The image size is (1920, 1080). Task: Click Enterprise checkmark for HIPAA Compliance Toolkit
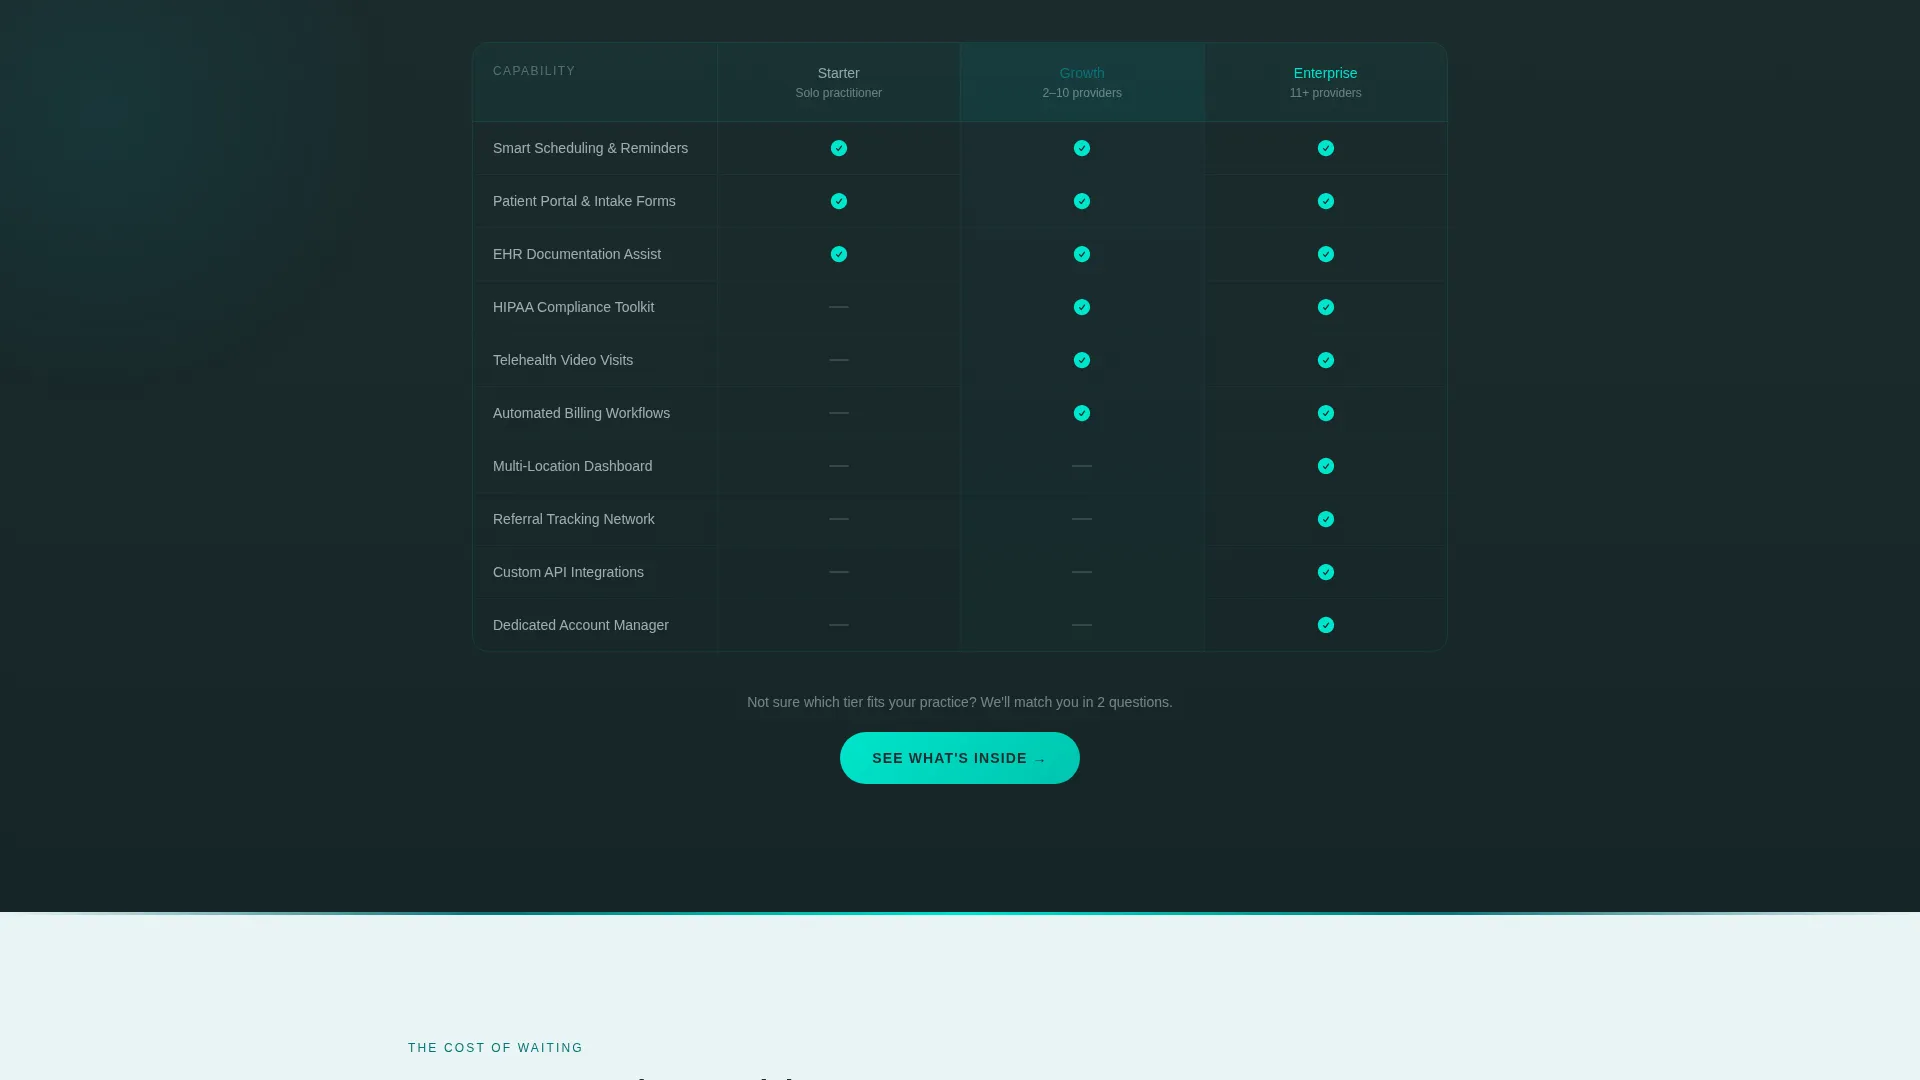(x=1326, y=307)
